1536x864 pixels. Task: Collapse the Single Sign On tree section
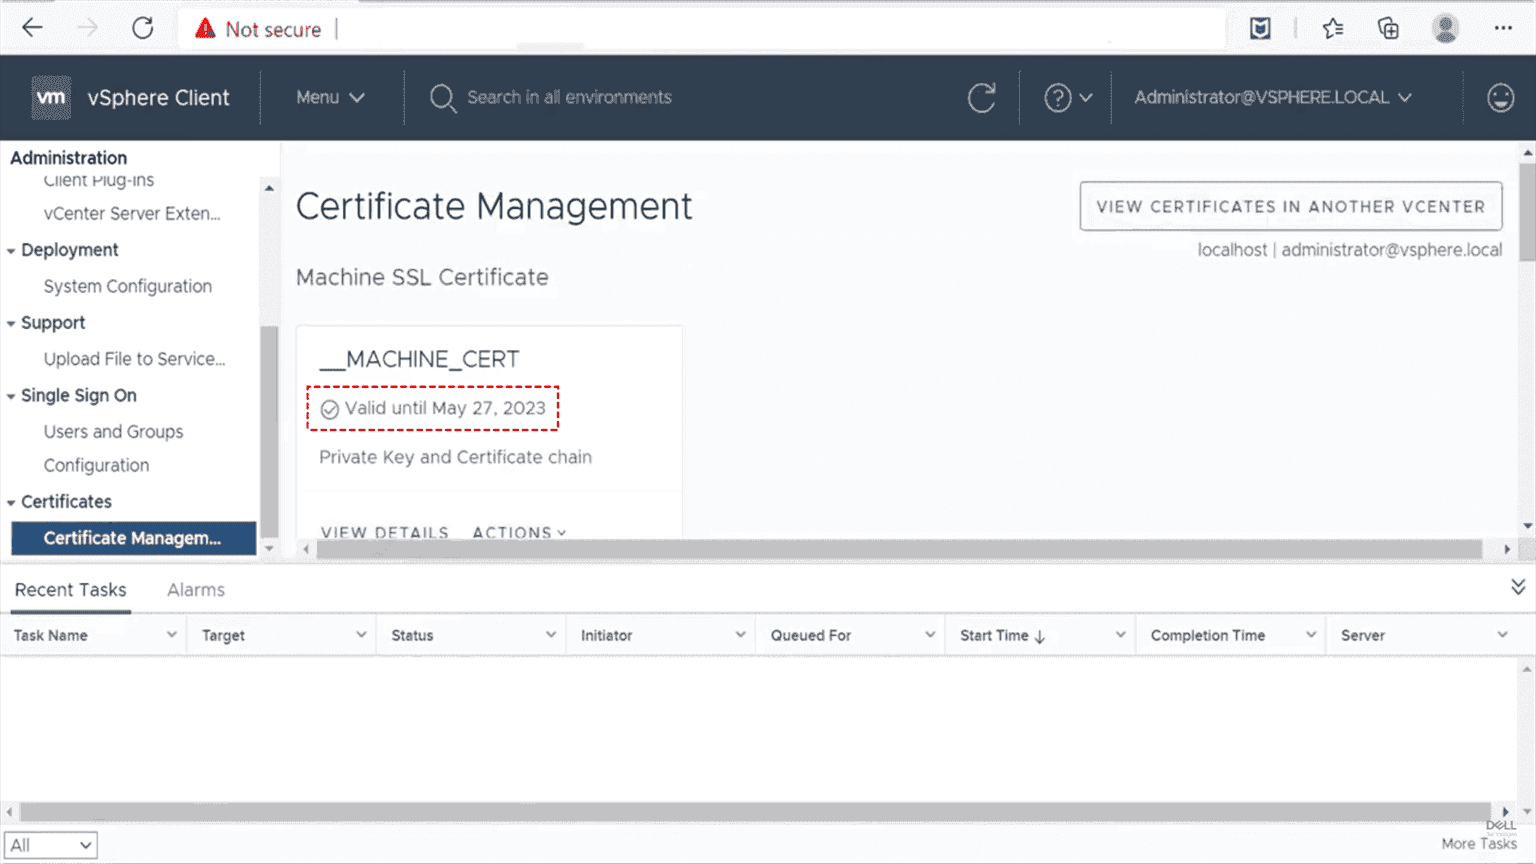click(x=11, y=396)
